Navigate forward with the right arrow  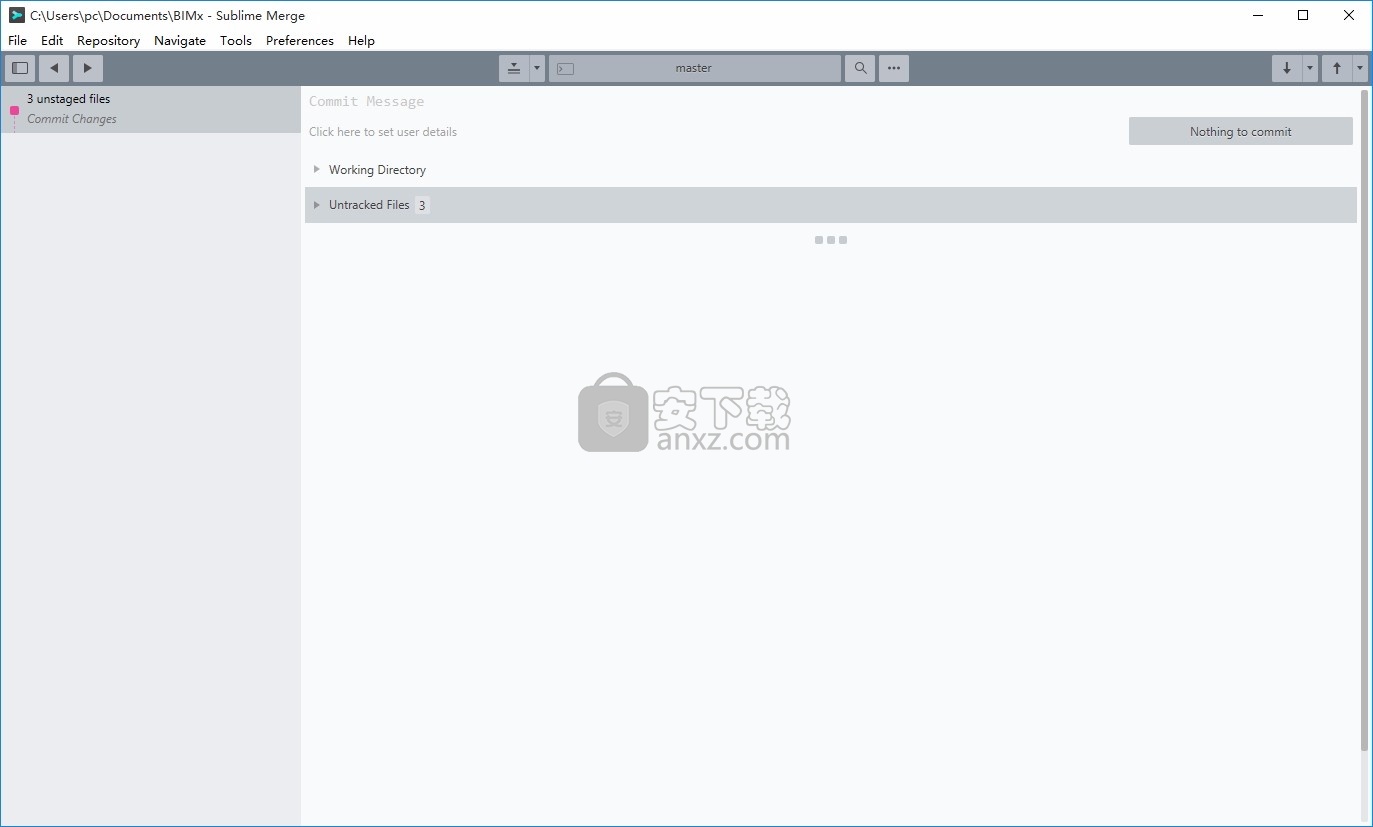88,68
